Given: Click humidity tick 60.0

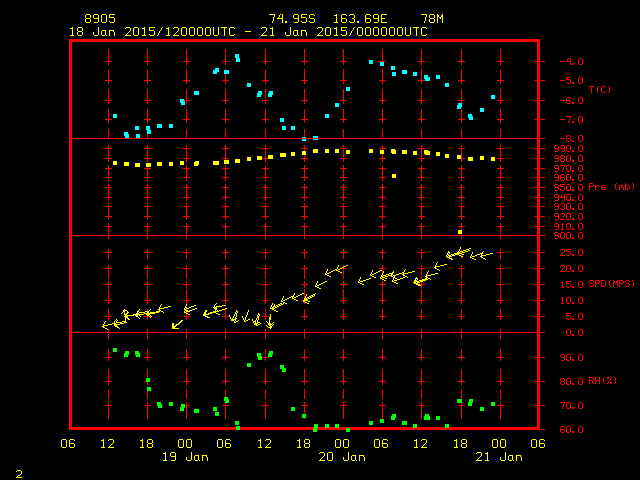Looking at the screenshot, I should [x=571, y=429].
